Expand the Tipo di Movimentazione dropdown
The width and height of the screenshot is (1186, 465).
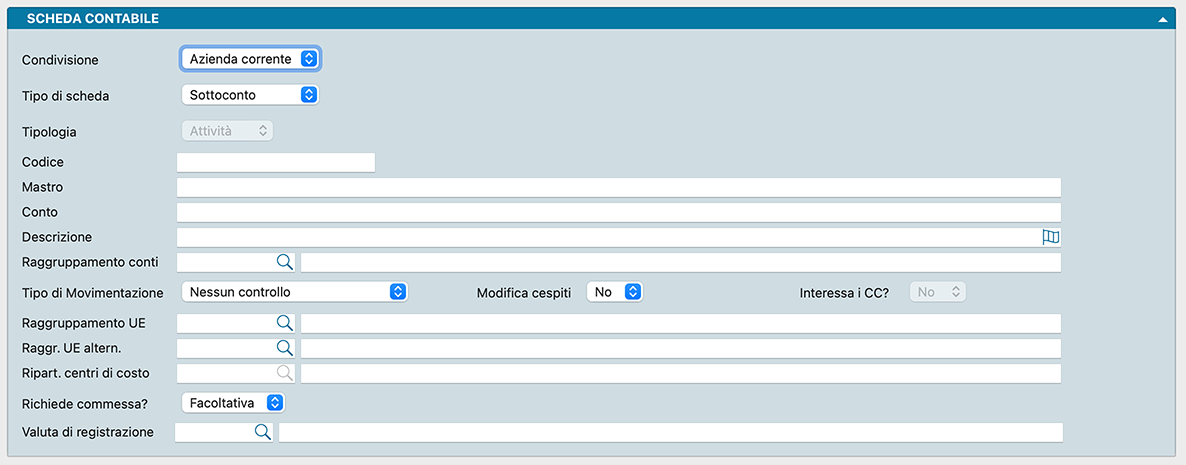pos(294,292)
